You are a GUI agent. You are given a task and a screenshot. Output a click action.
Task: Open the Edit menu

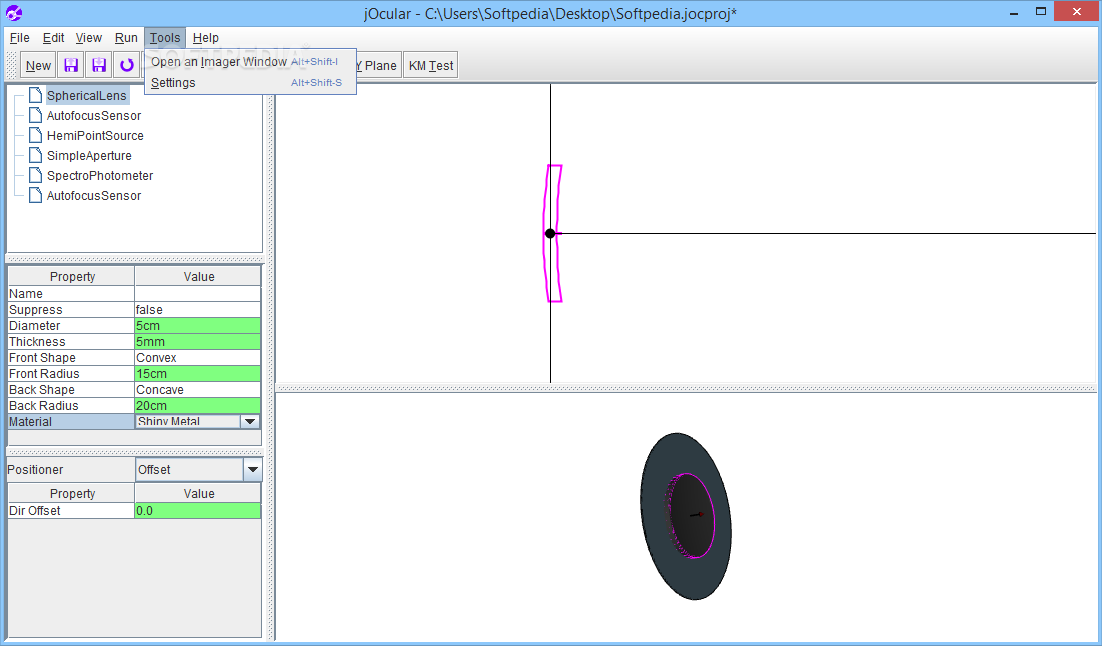[53, 38]
